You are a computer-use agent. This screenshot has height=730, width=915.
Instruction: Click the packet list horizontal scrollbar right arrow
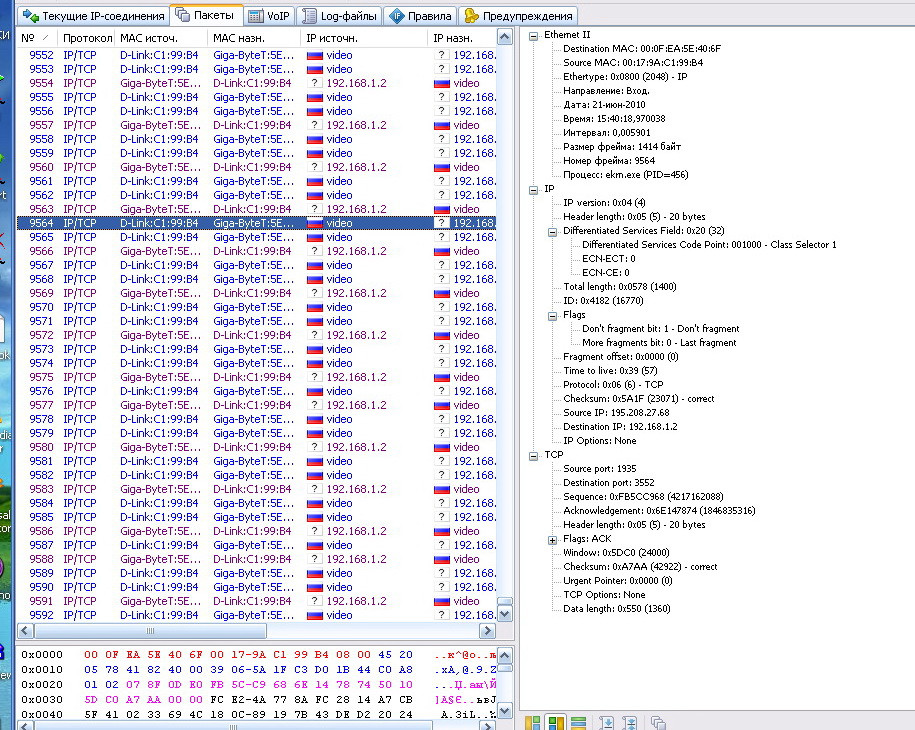click(487, 631)
